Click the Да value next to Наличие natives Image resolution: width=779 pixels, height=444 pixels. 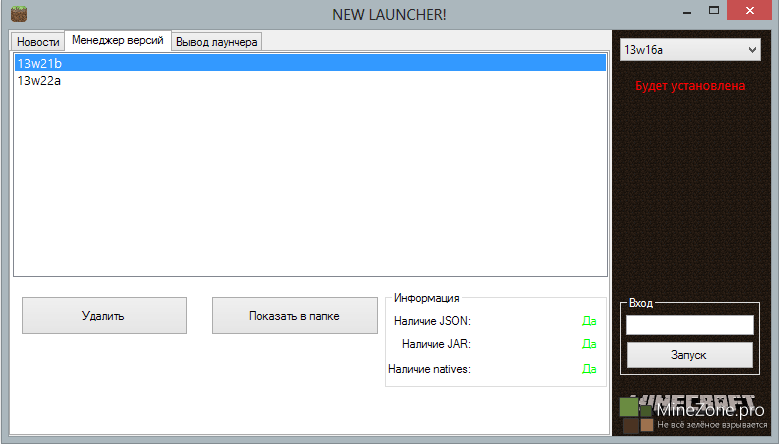coord(589,369)
